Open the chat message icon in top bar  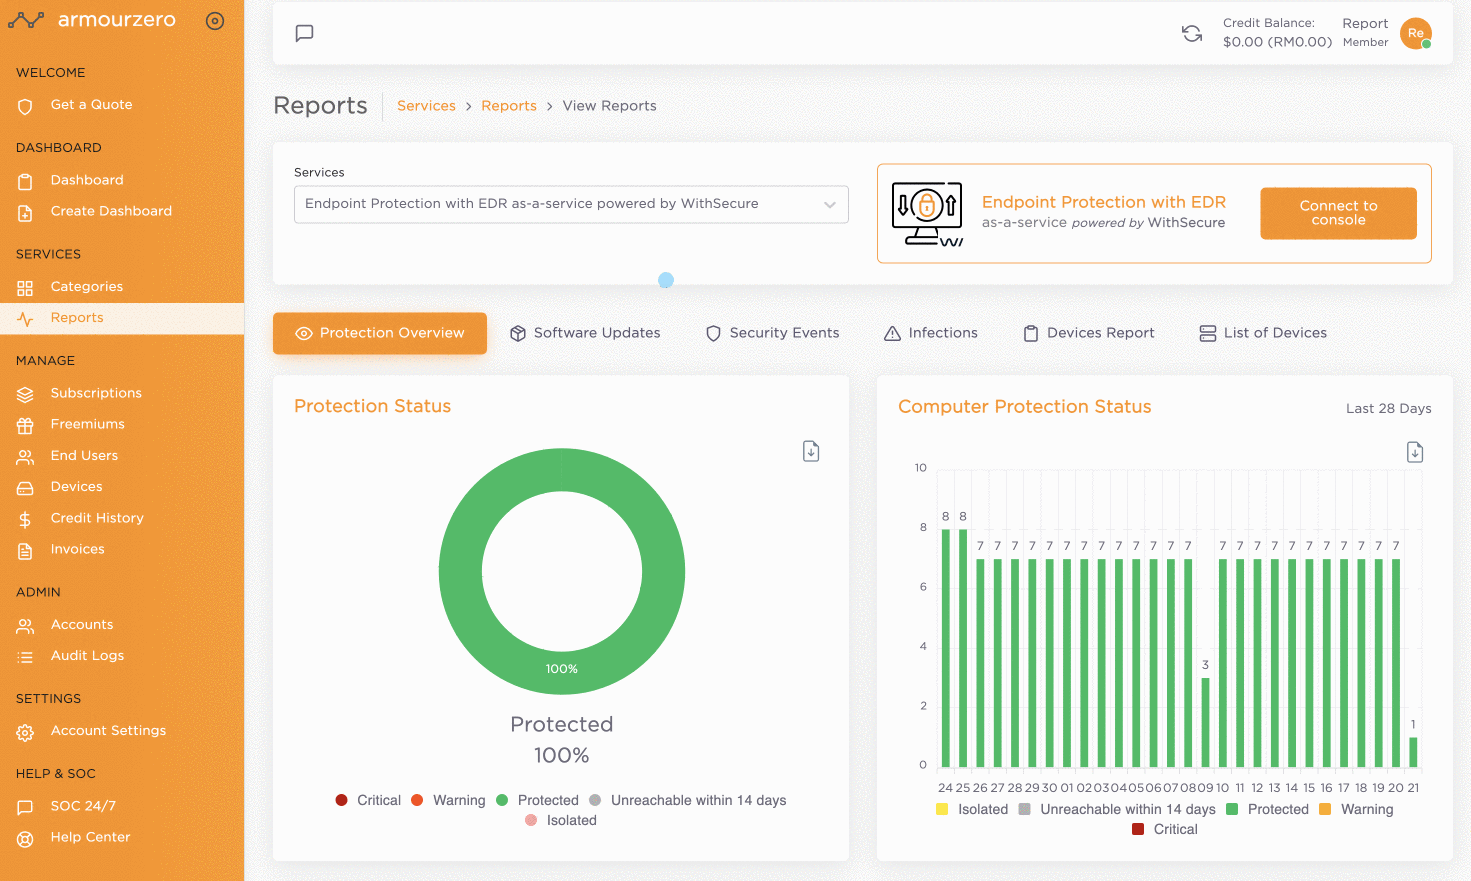coord(305,33)
